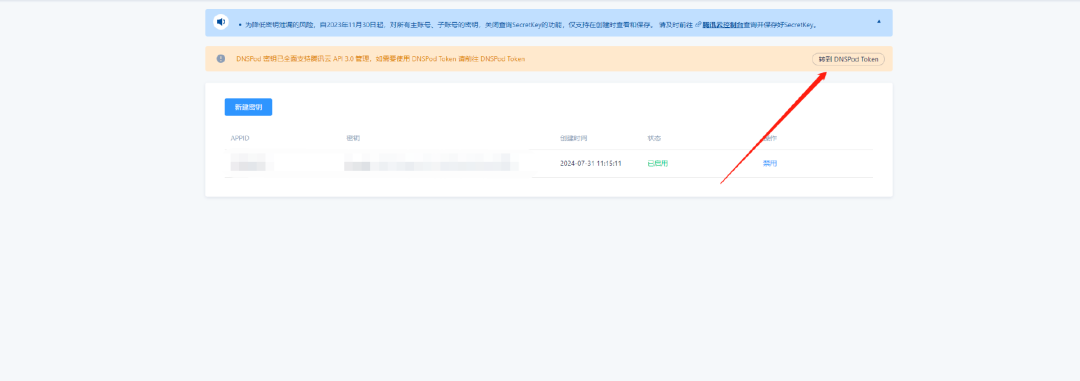
Task: Click the 新建密钥 button
Action: pyautogui.click(x=248, y=107)
